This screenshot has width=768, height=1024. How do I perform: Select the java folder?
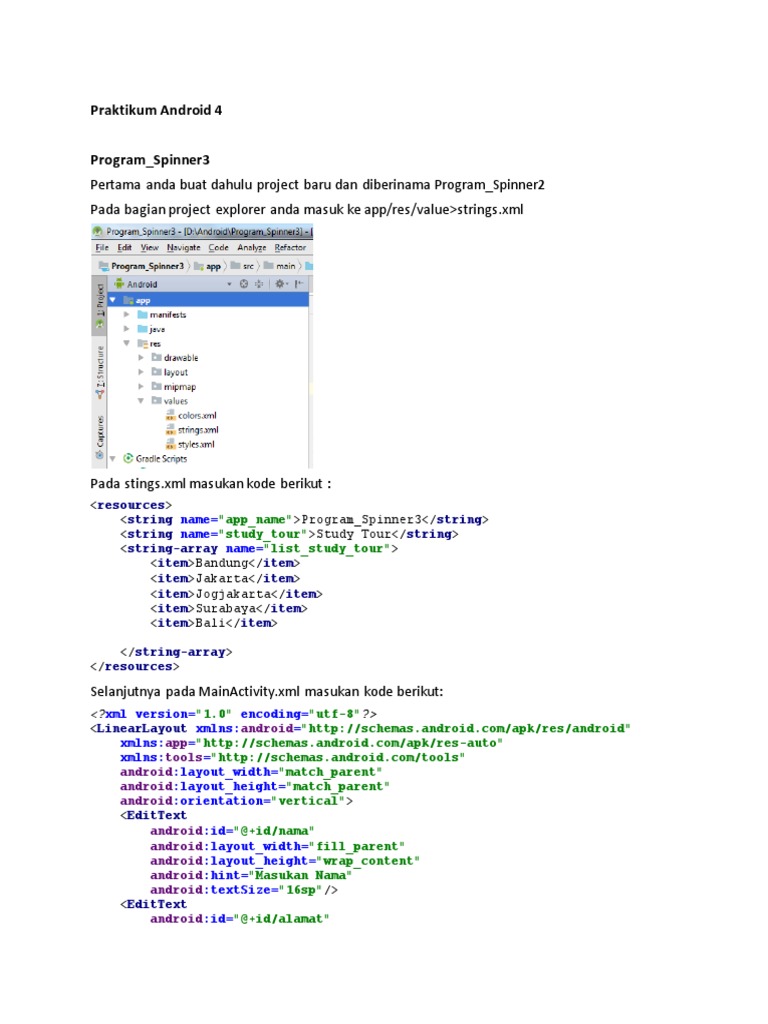pyautogui.click(x=157, y=329)
